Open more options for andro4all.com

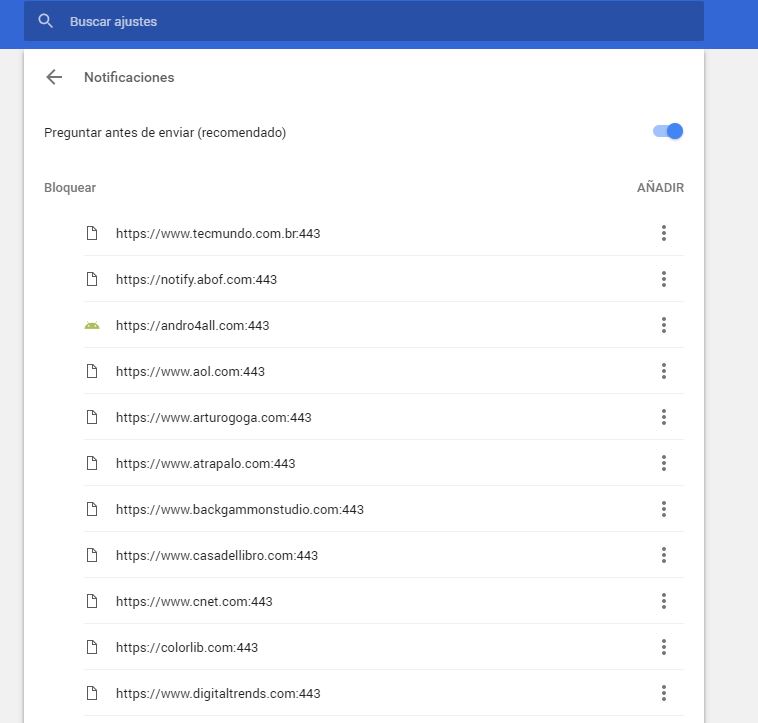point(663,325)
